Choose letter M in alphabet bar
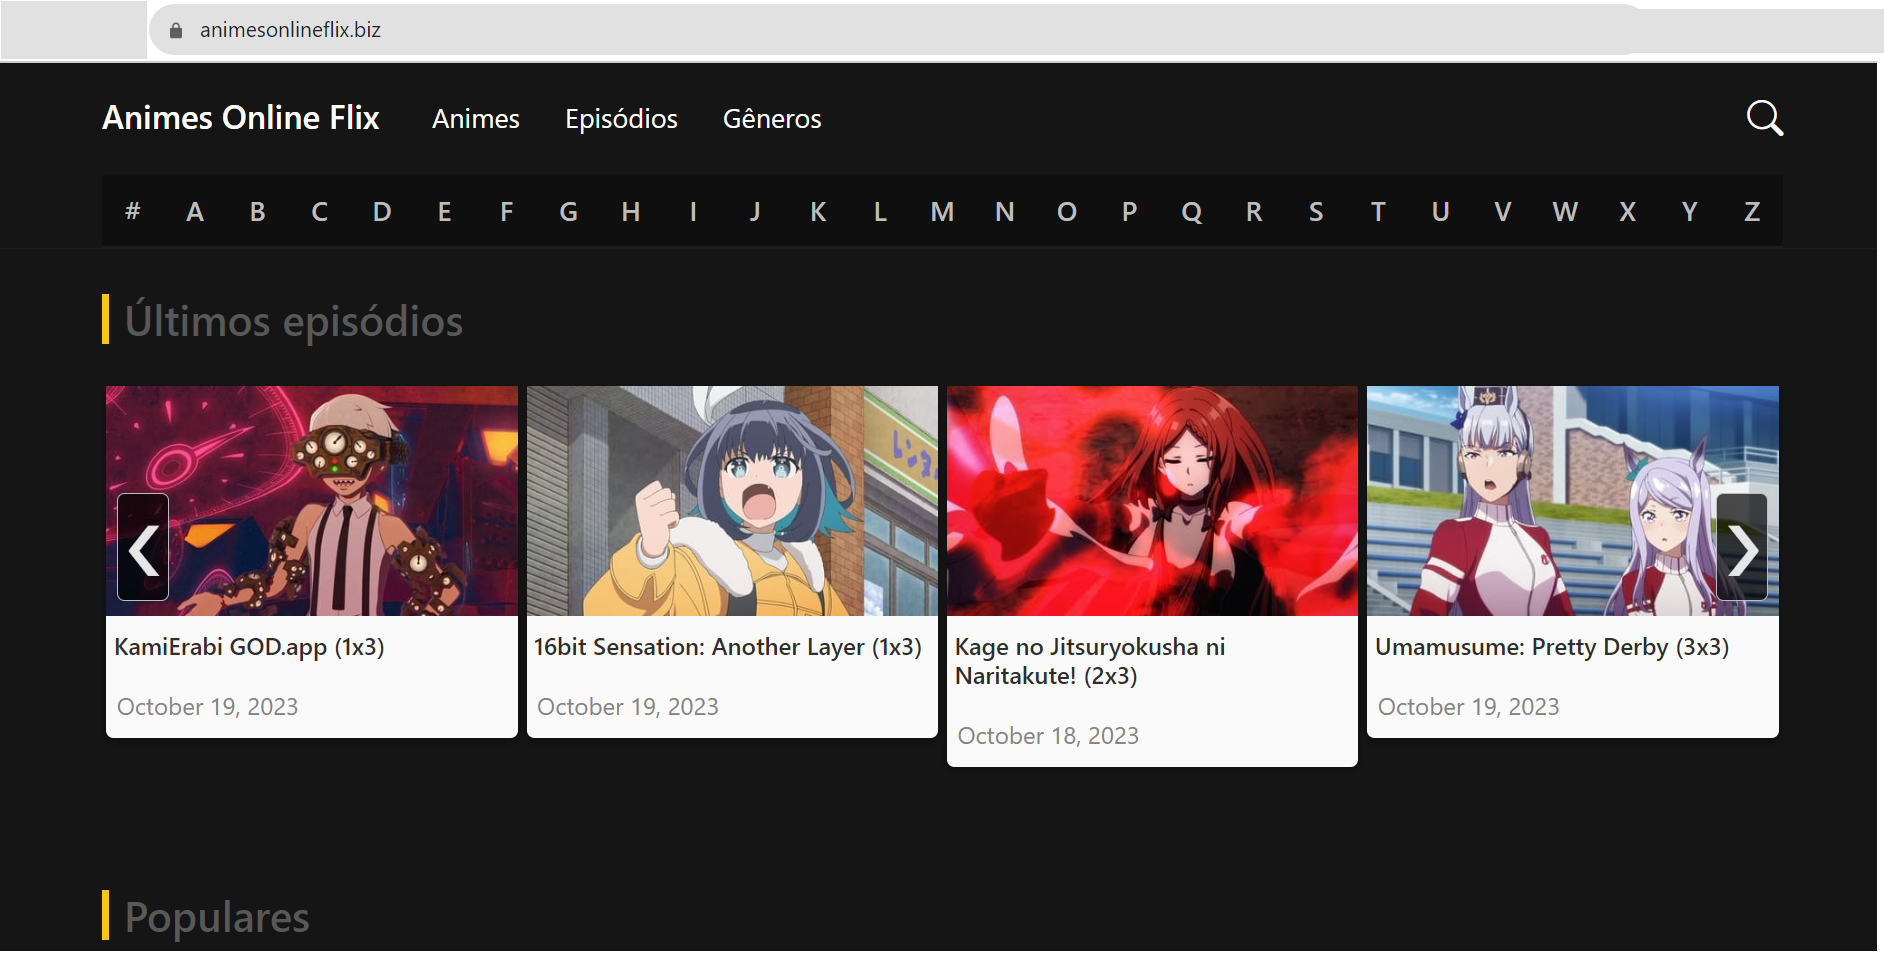 942,212
